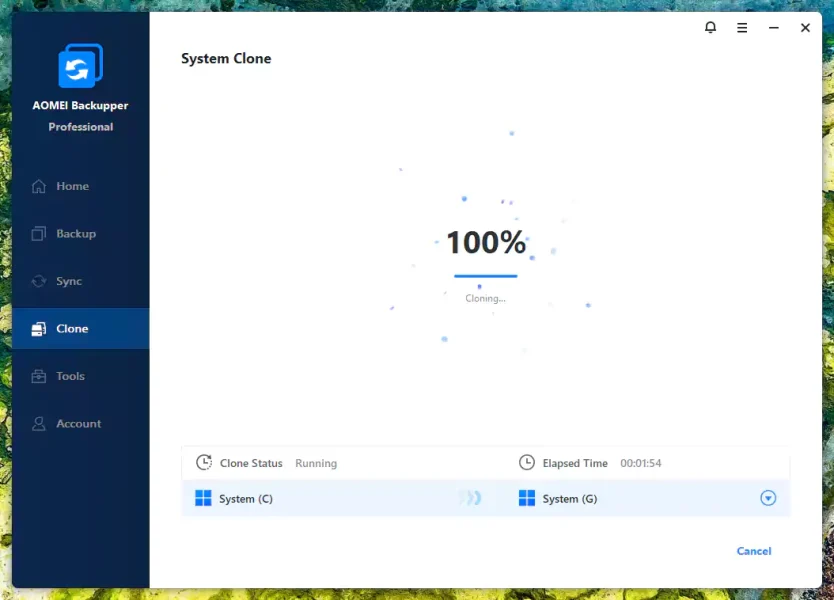Click the animated transfer arrows between the disks
Viewport: 834px width, 600px height.
coord(470,498)
